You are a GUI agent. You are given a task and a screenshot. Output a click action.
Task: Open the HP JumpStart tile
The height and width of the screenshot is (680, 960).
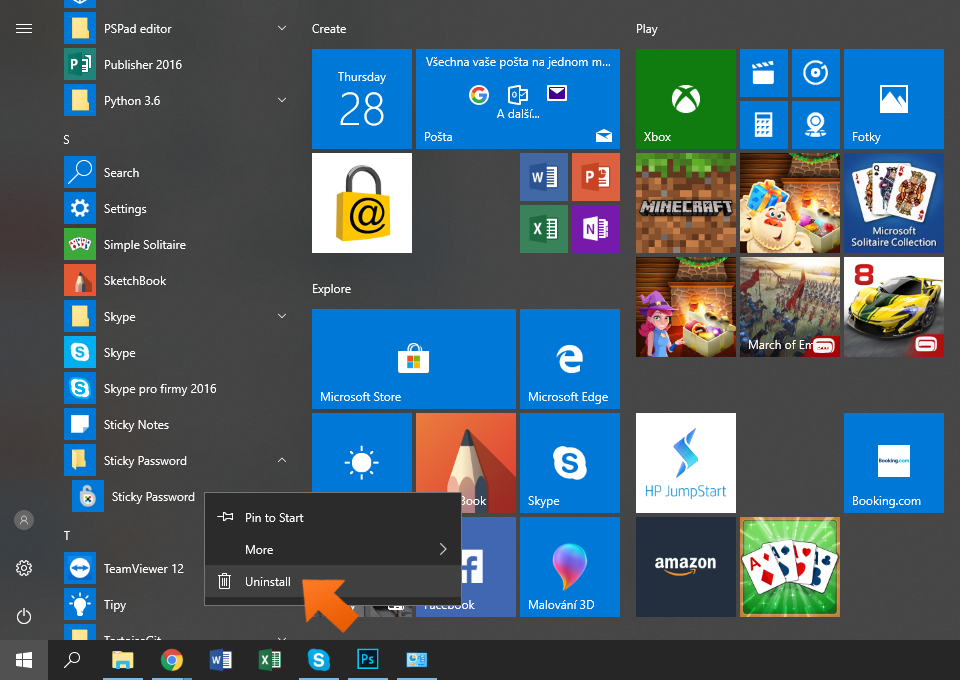[686, 463]
